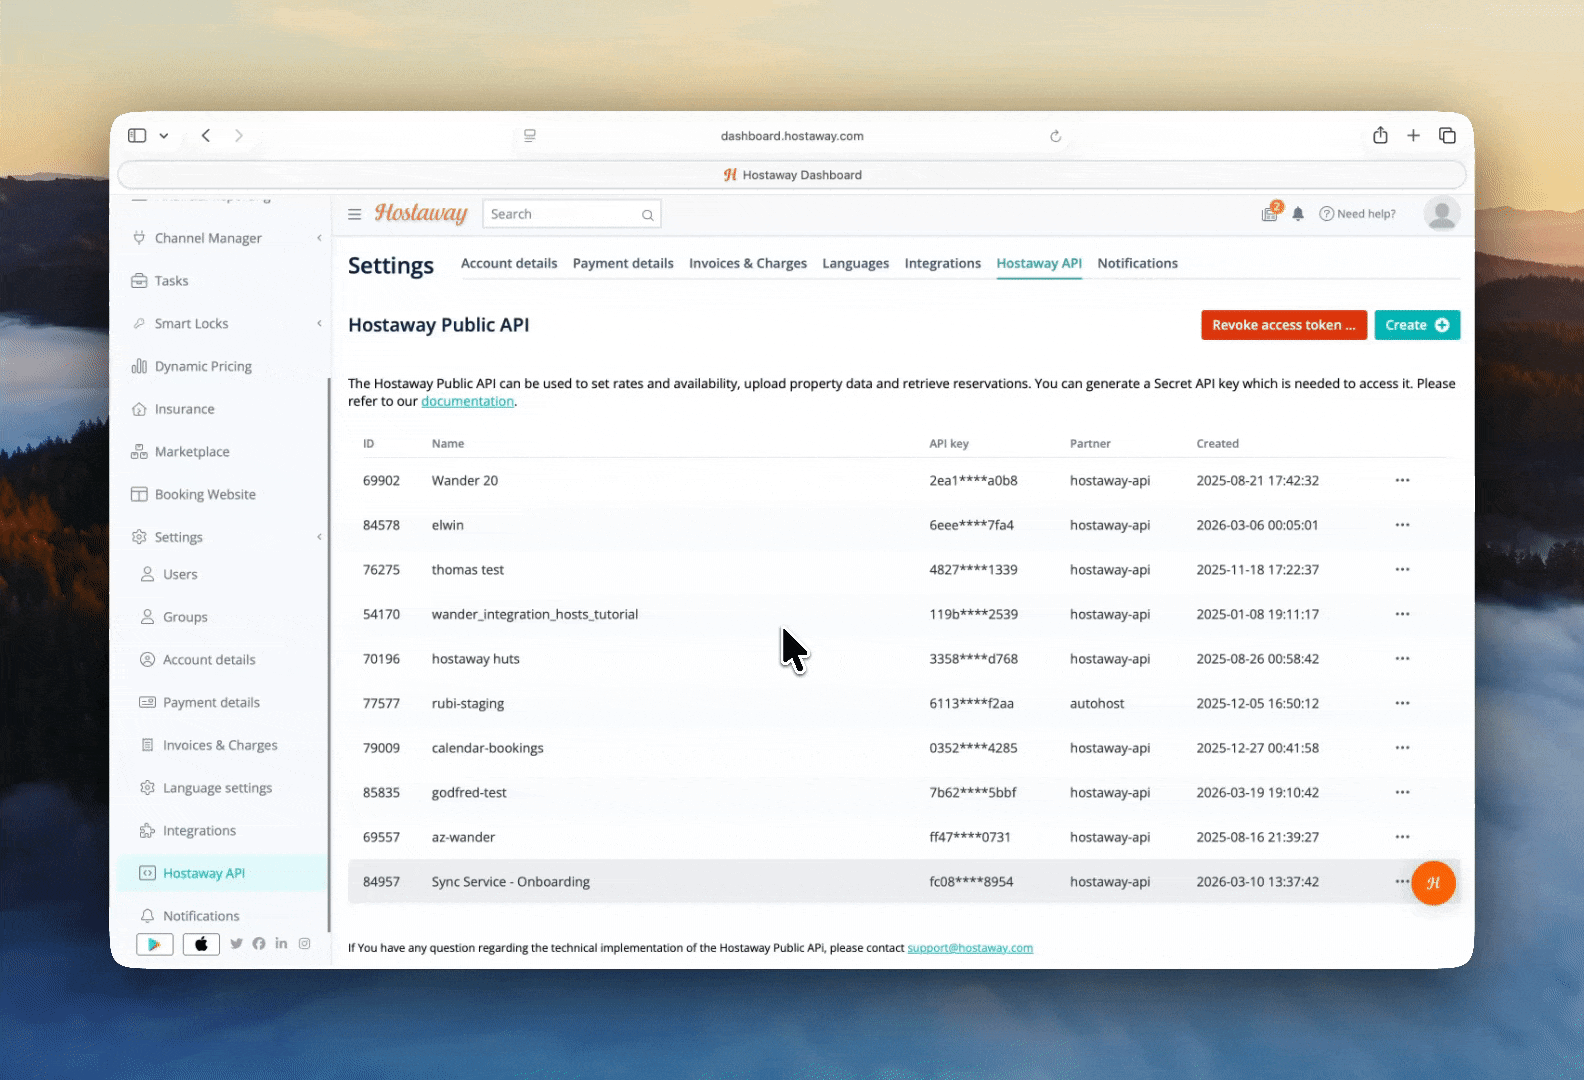Expand the Channel Manager chevron
The width and height of the screenshot is (1584, 1080).
pyautogui.click(x=319, y=238)
